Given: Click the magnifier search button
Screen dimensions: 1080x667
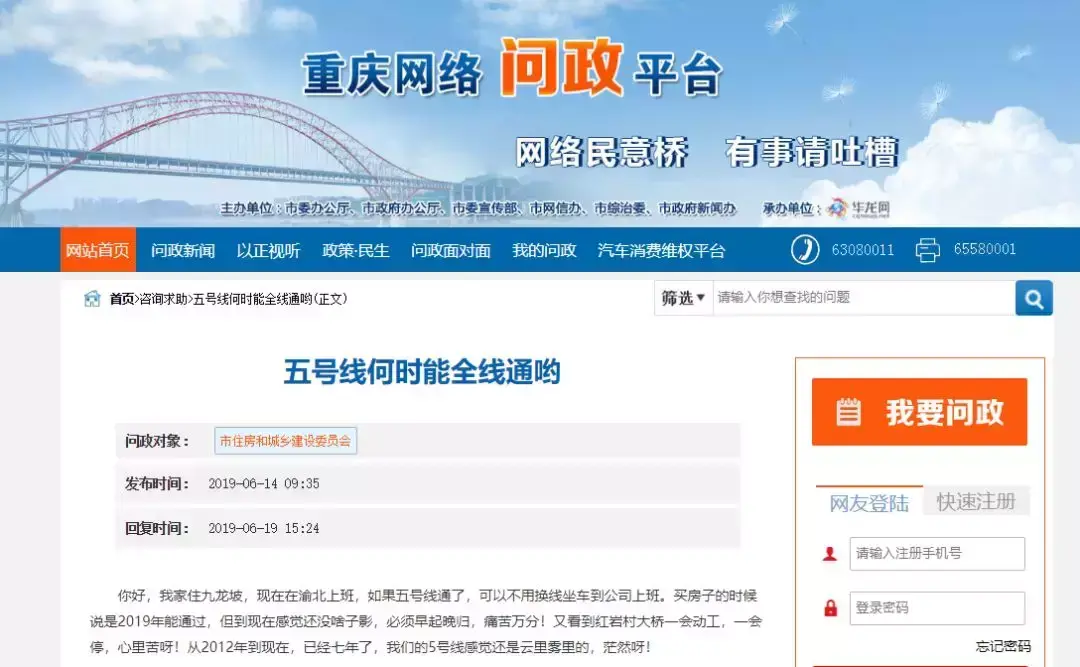Looking at the screenshot, I should [x=1033, y=298].
